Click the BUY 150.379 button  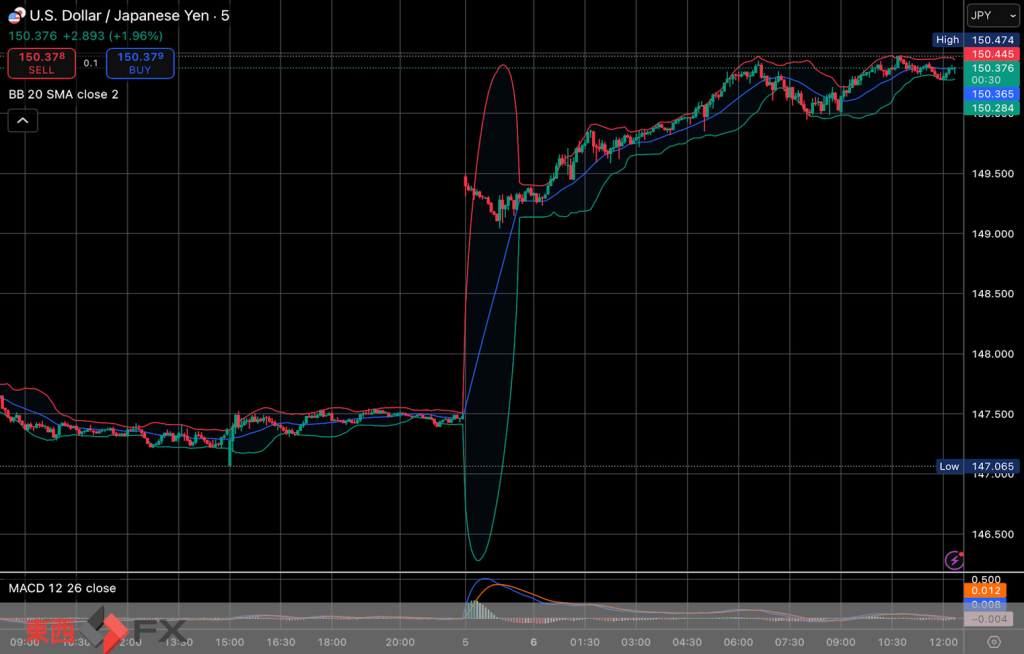click(x=141, y=63)
